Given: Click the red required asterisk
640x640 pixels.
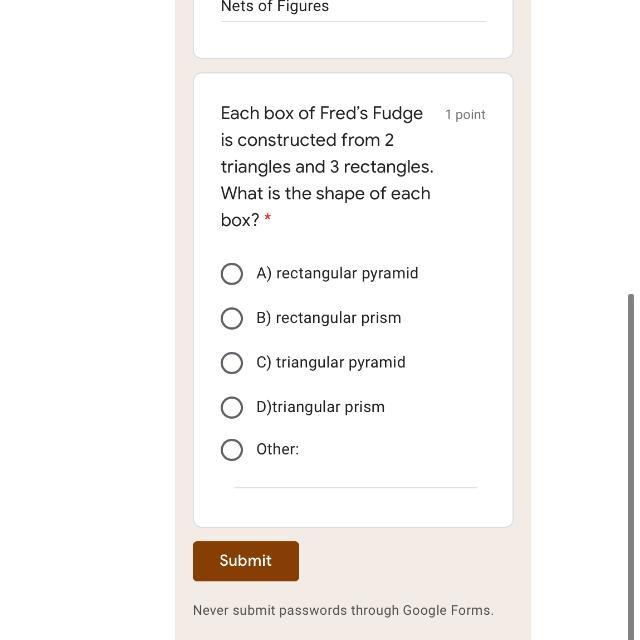Looking at the screenshot, I should [268, 220].
